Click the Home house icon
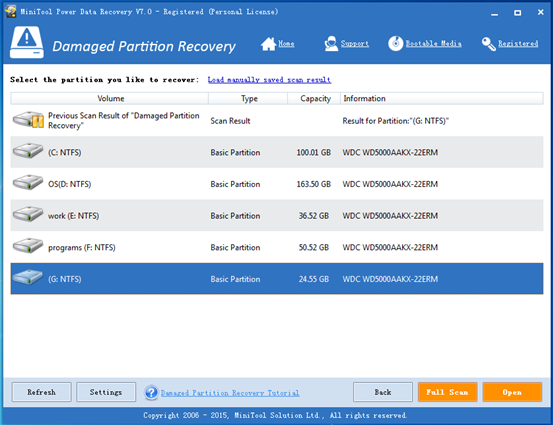This screenshot has width=553, height=425. 268,44
